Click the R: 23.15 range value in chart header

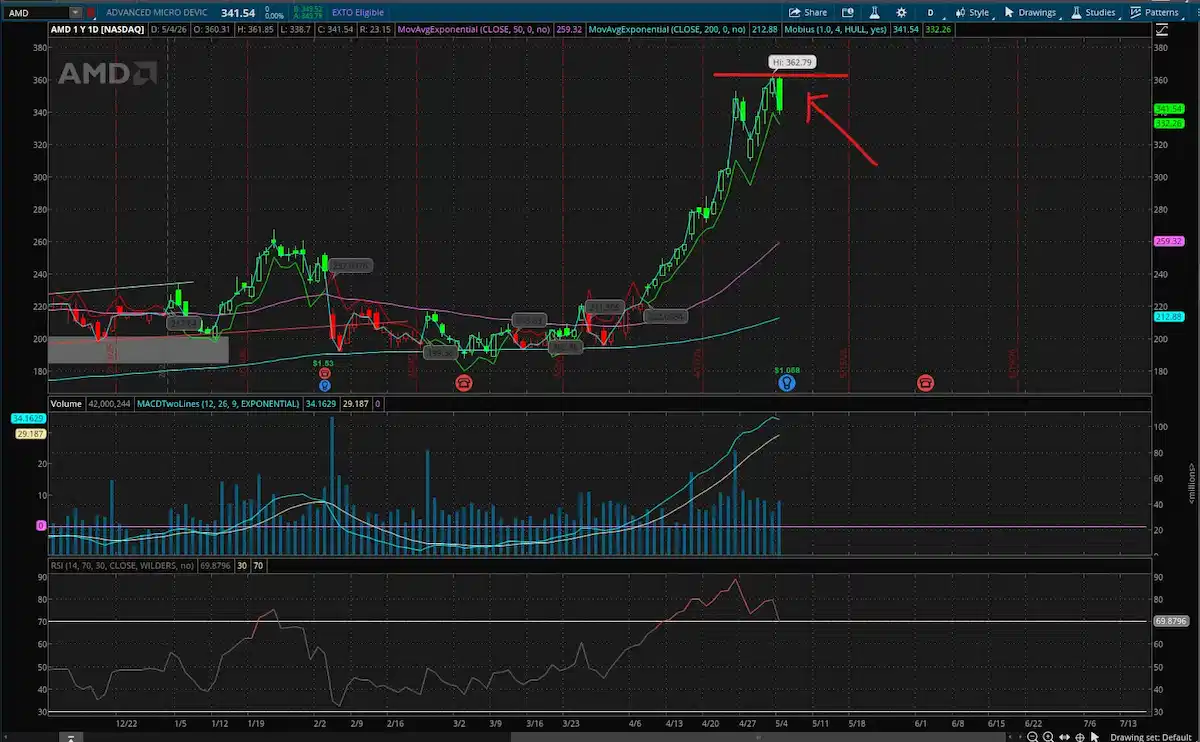pyautogui.click(x=376, y=30)
